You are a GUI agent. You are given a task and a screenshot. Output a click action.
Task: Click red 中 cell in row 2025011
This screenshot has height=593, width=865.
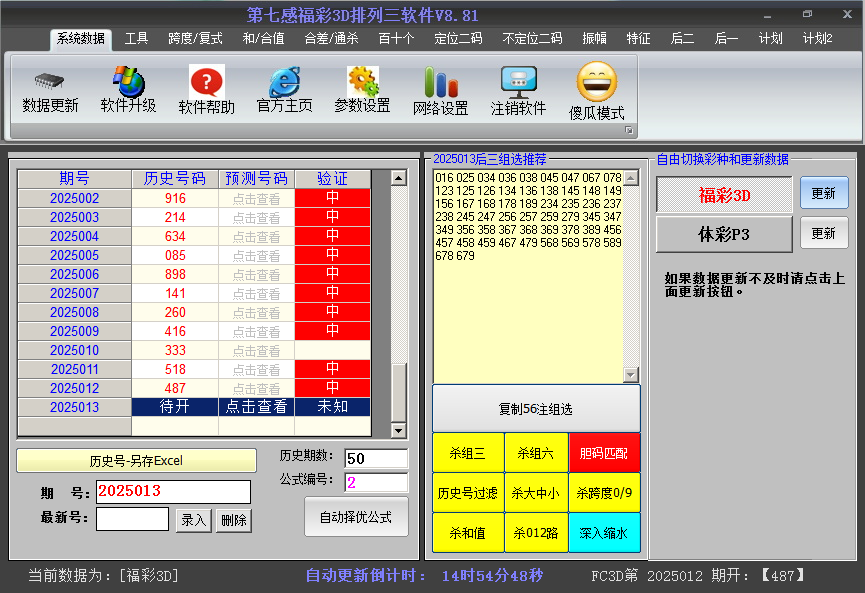pos(333,368)
